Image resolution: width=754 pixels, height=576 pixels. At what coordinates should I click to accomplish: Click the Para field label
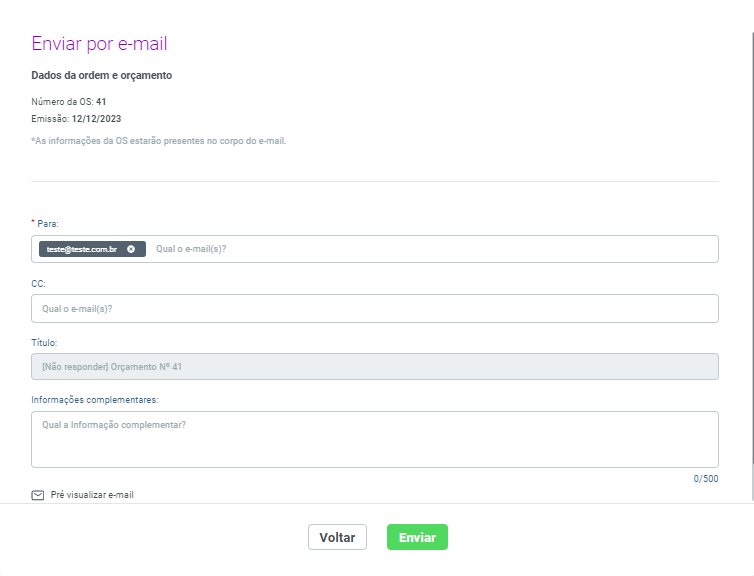click(x=48, y=224)
